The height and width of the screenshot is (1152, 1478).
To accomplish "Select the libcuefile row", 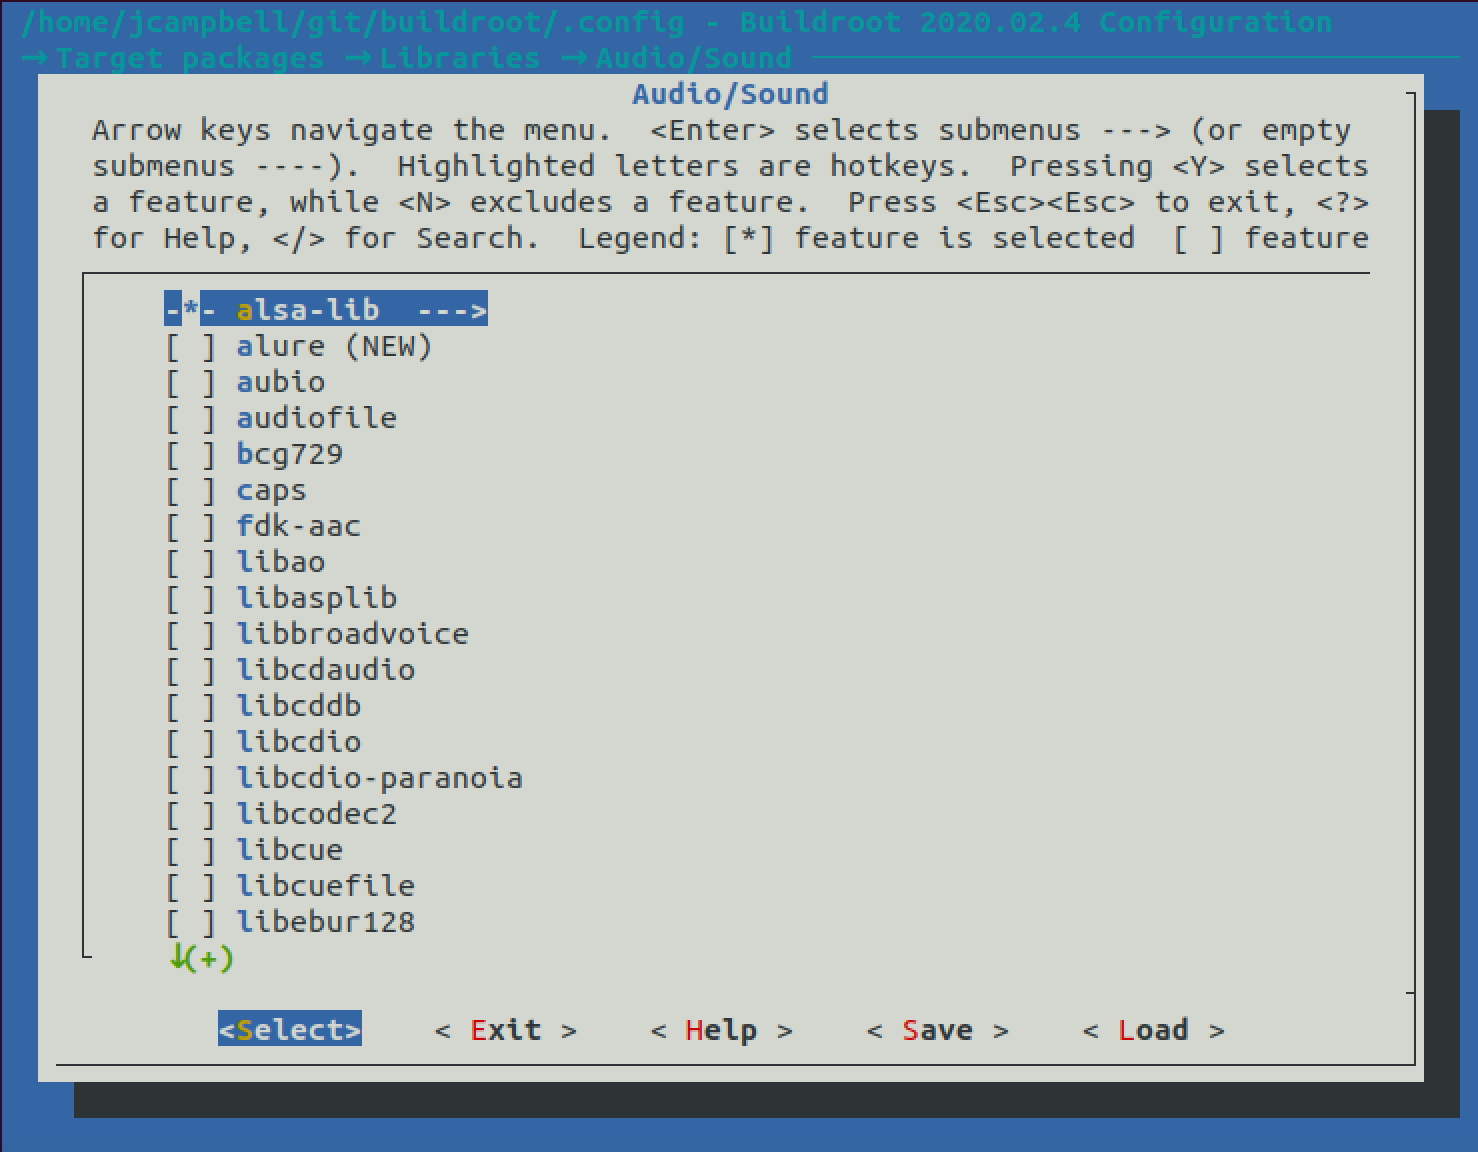I will 290,886.
